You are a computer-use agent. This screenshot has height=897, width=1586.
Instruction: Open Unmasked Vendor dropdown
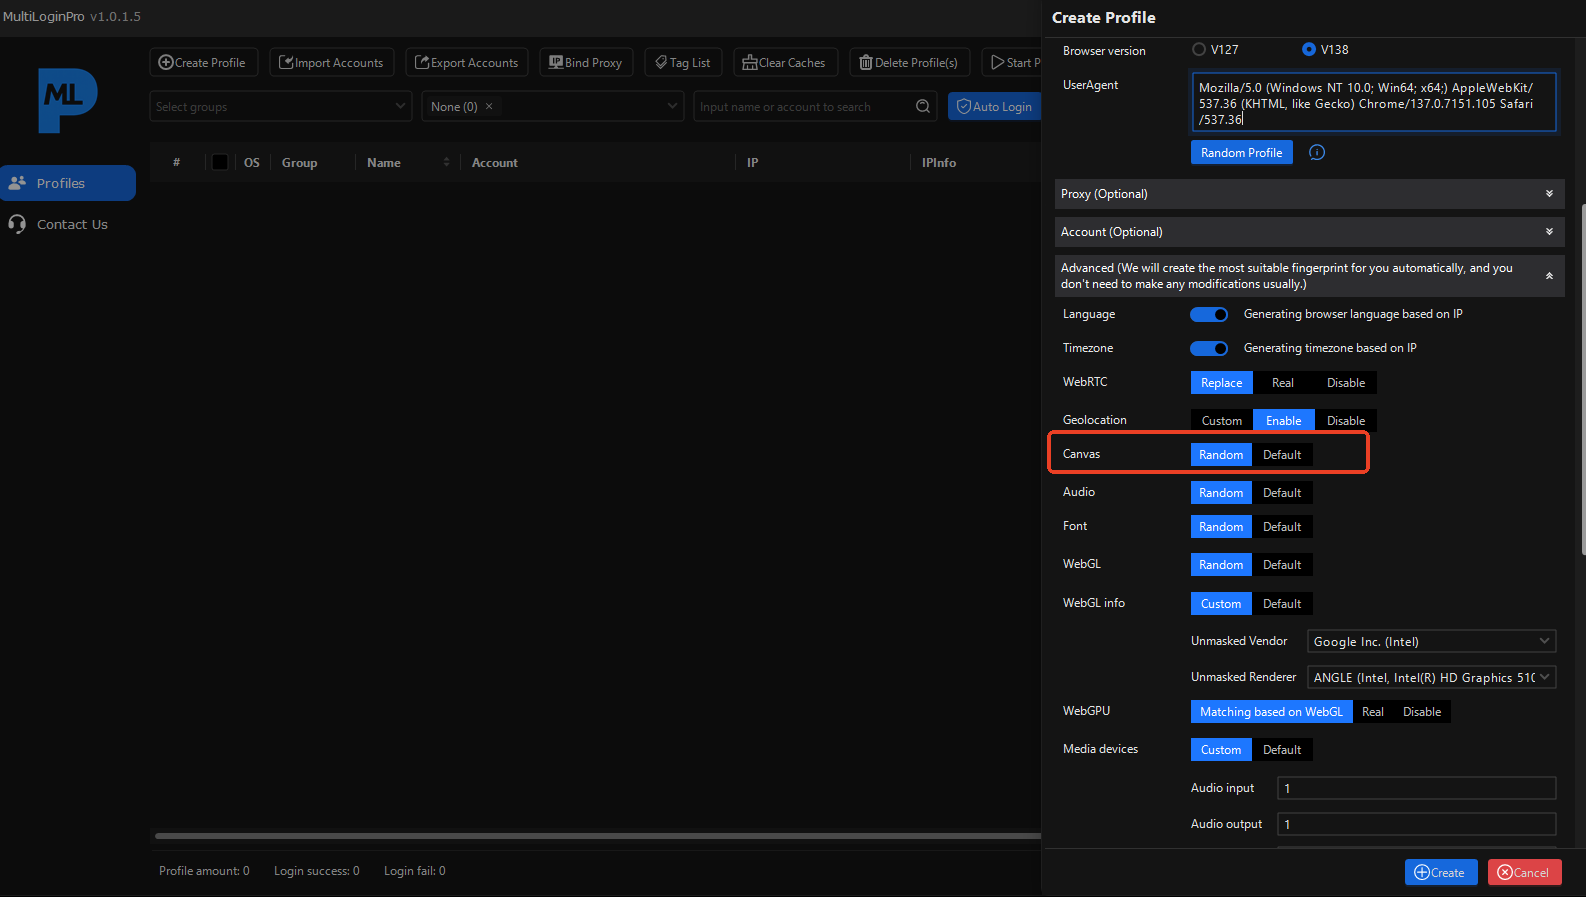point(1431,641)
